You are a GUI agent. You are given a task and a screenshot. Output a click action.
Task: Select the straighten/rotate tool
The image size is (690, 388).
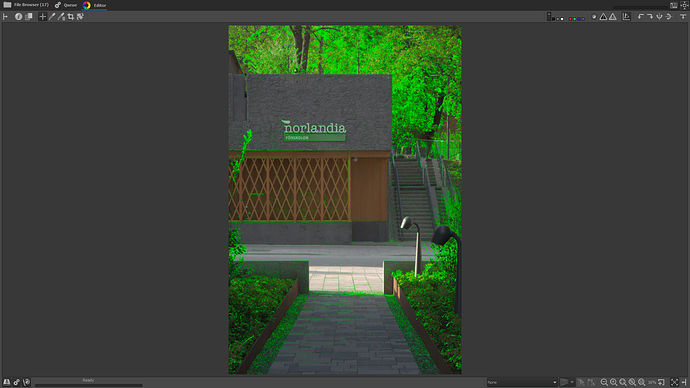80,17
